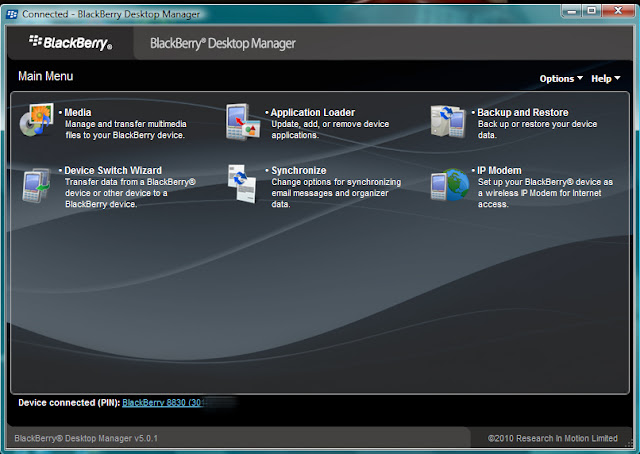Click 'Device connected (PIN):' label
Viewport: 640px width, 454px height.
(x=69, y=403)
